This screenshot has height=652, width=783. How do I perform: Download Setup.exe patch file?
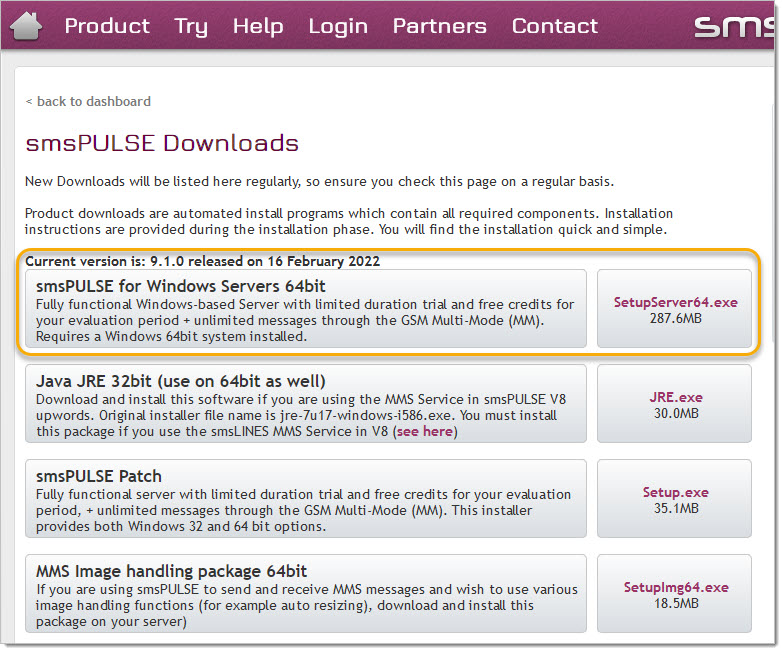(676, 493)
